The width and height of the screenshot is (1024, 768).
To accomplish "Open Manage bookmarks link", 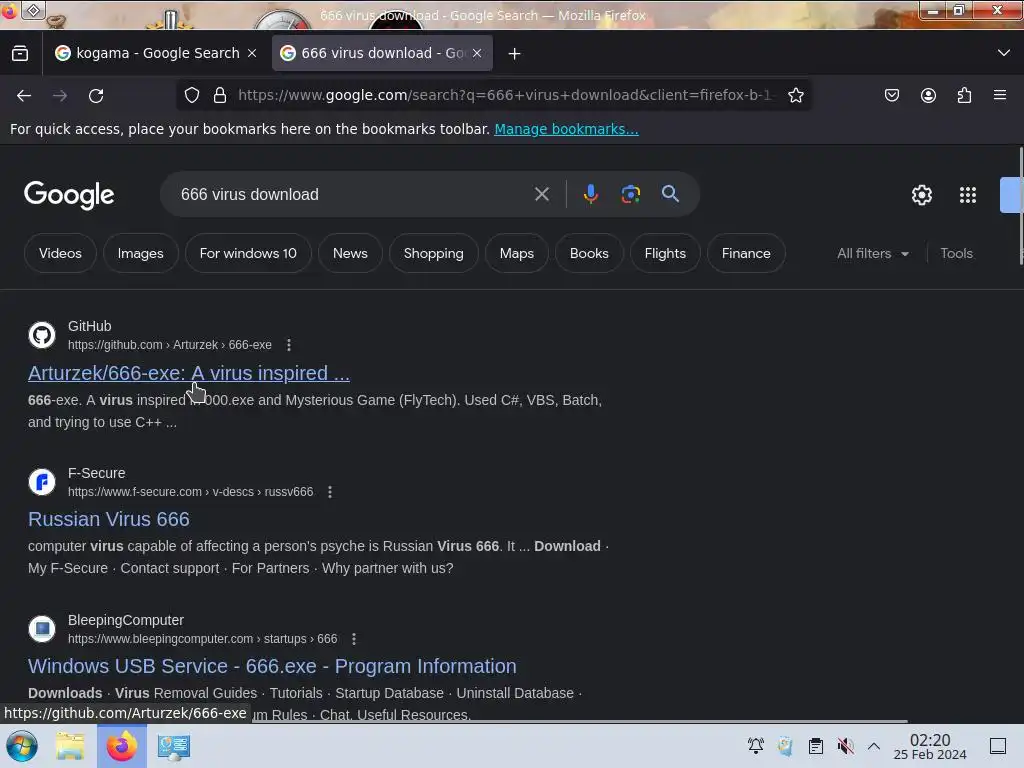I will 566,129.
